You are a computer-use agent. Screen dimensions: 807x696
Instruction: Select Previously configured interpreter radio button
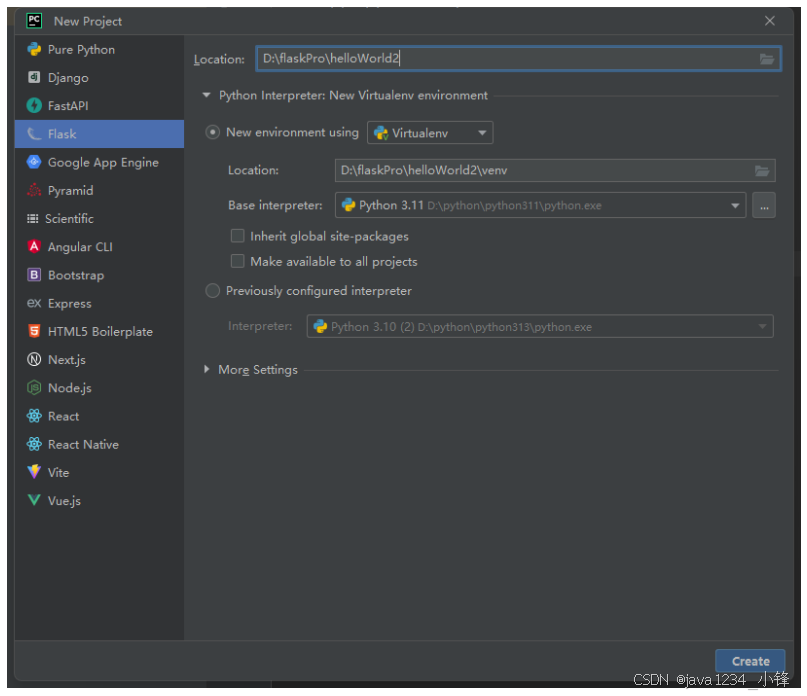pyautogui.click(x=212, y=291)
